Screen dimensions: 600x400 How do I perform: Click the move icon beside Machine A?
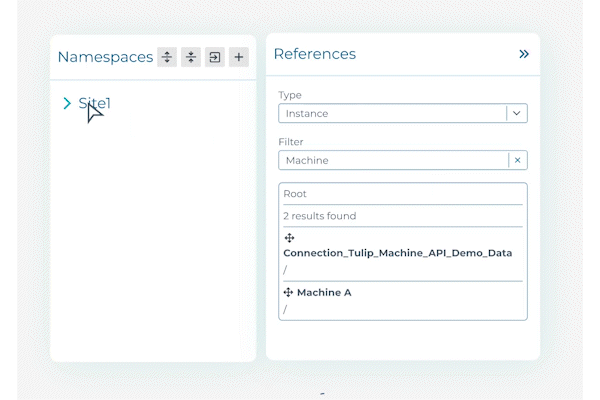click(x=288, y=293)
